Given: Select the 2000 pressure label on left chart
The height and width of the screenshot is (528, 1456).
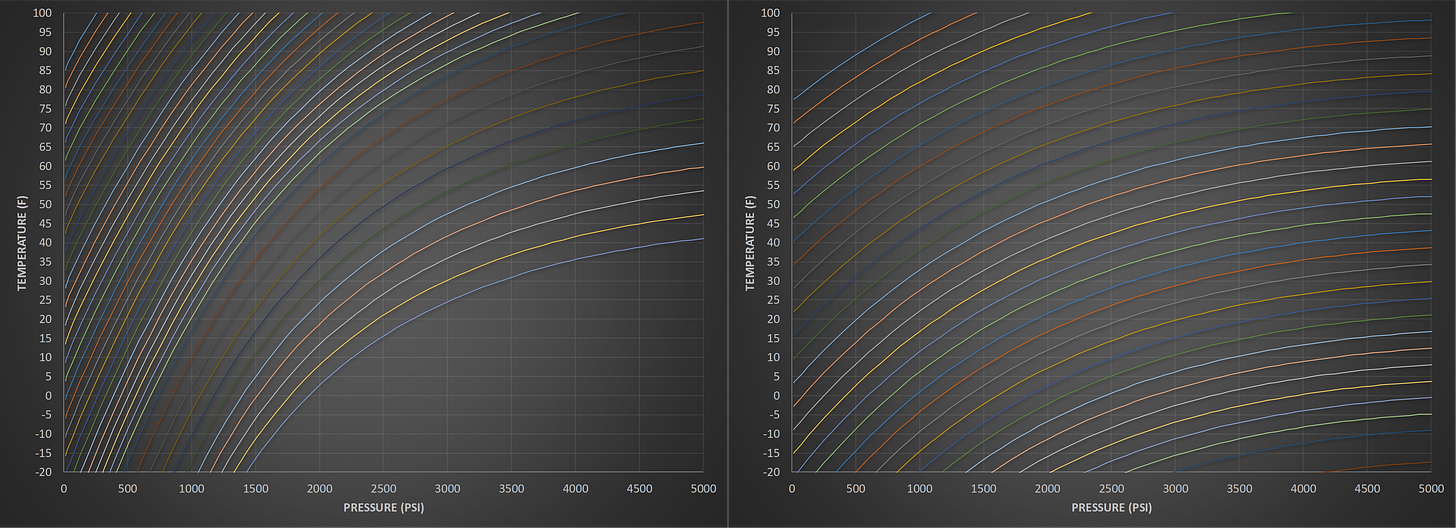Looking at the screenshot, I should (320, 489).
